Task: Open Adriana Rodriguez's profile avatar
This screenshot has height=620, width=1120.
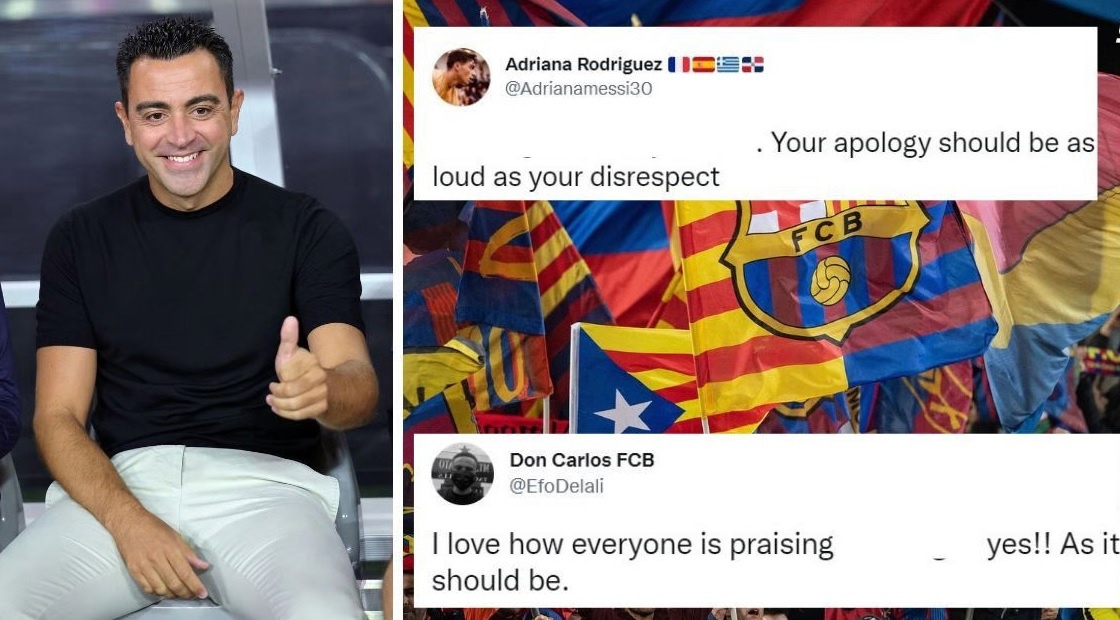Action: click(461, 77)
